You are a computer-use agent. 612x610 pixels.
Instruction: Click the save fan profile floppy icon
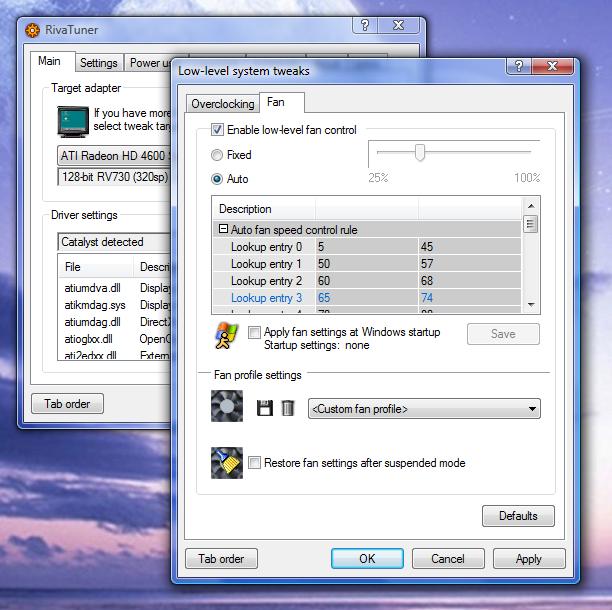click(x=265, y=408)
